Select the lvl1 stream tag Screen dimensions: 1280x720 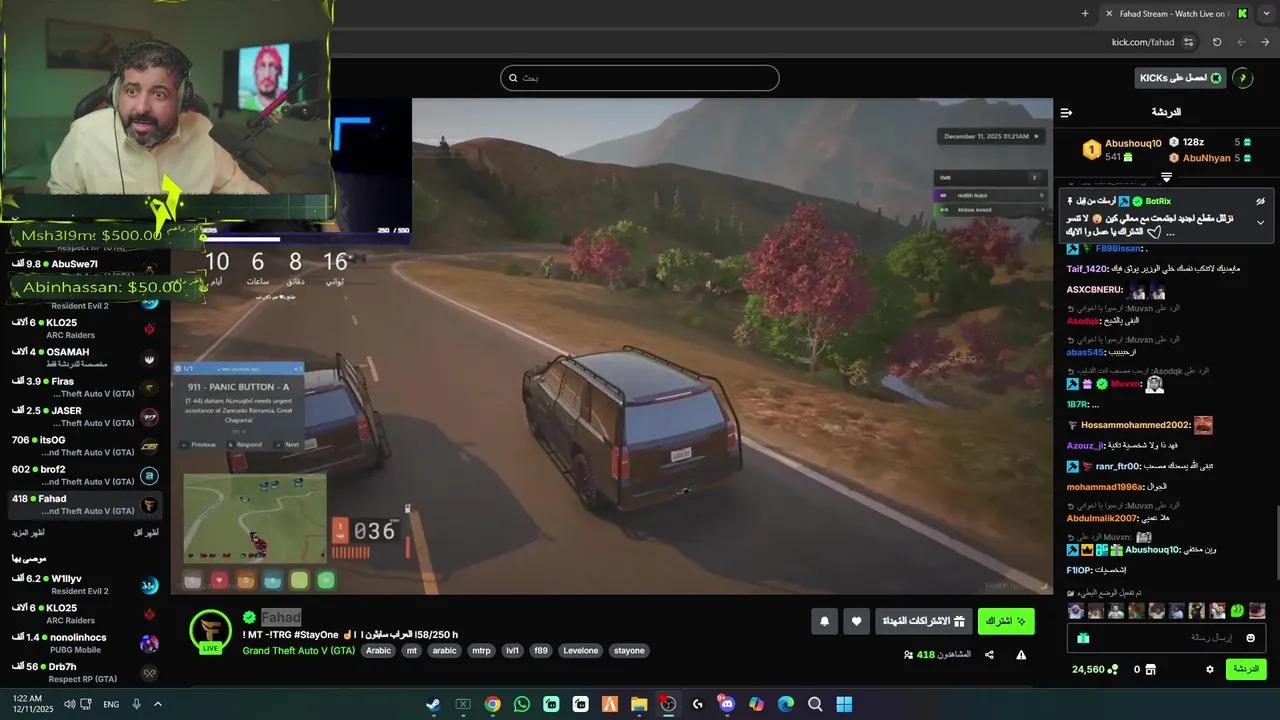click(513, 650)
